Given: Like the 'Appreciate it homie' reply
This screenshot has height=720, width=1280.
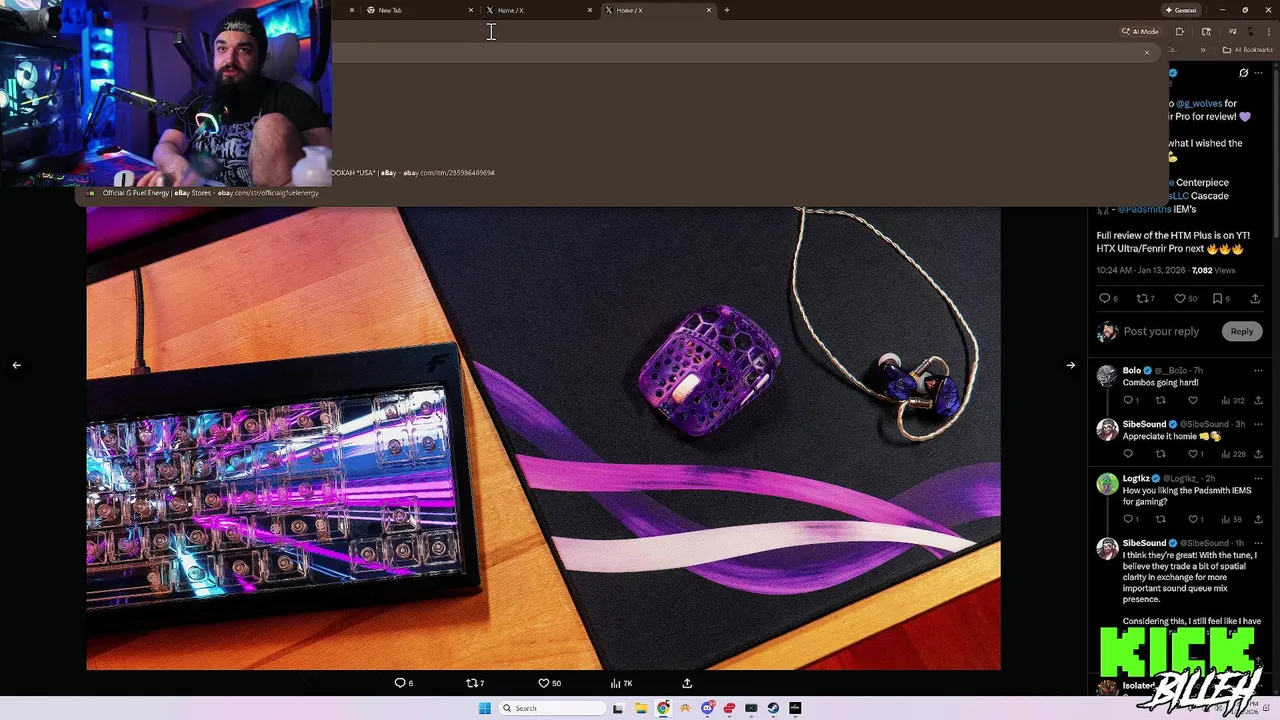Looking at the screenshot, I should (1195, 454).
